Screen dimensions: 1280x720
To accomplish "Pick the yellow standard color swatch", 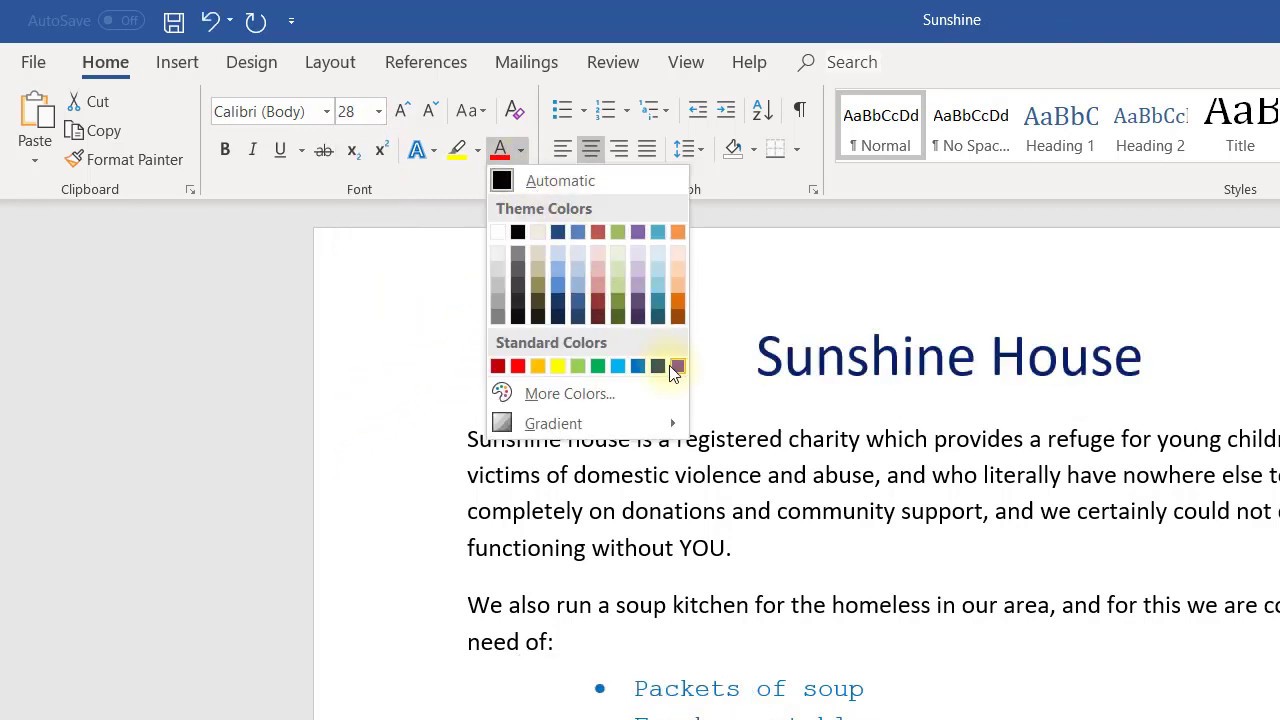I will click(557, 366).
